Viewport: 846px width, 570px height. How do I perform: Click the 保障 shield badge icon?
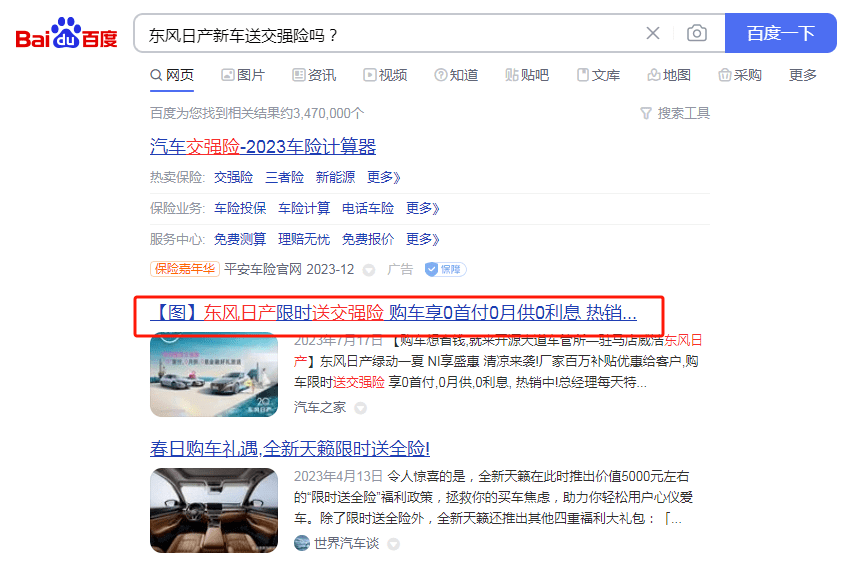click(x=446, y=269)
